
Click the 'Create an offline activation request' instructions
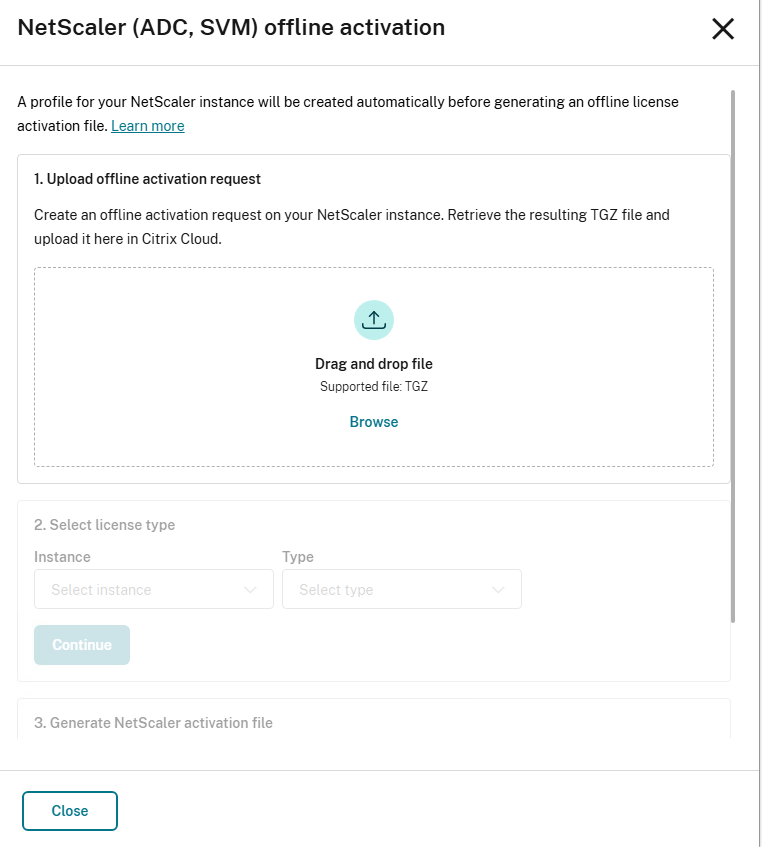point(351,224)
